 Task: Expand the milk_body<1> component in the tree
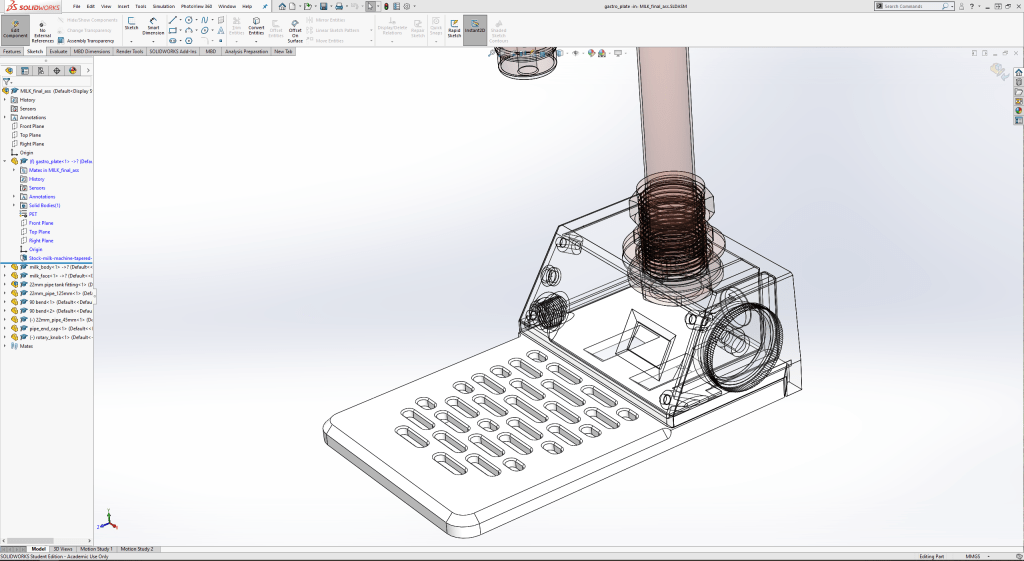(x=5, y=267)
